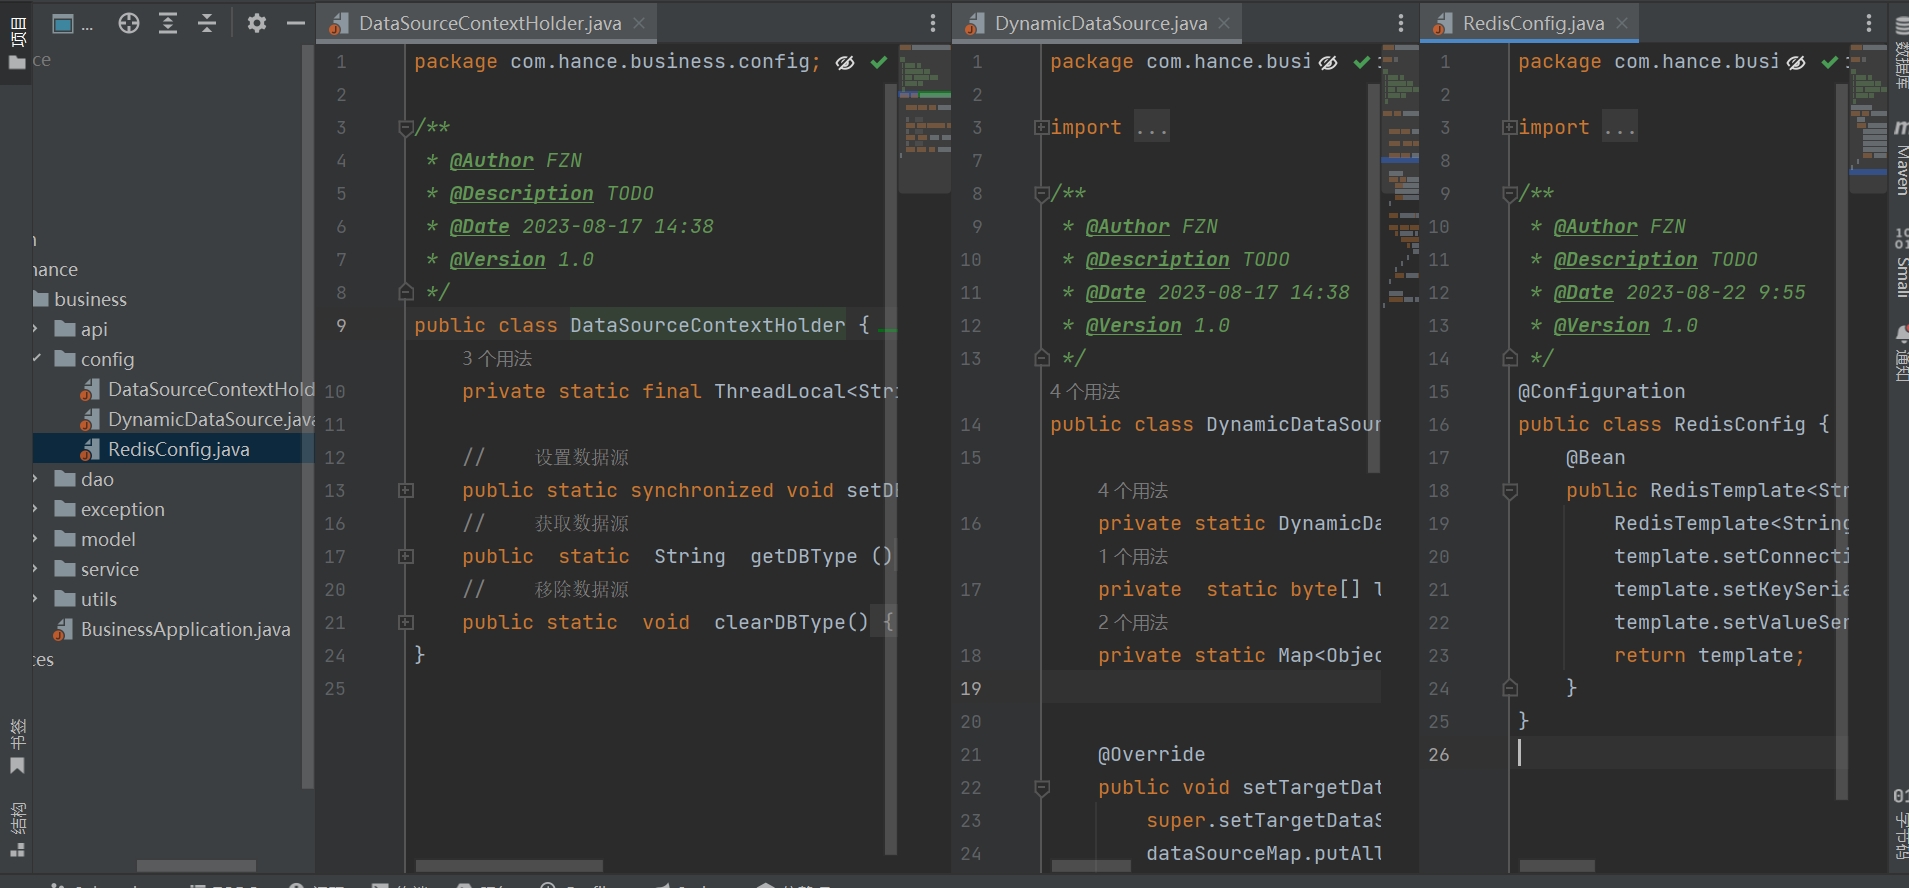
Task: Fold the redisTemplate method at line 18
Action: [1510, 490]
